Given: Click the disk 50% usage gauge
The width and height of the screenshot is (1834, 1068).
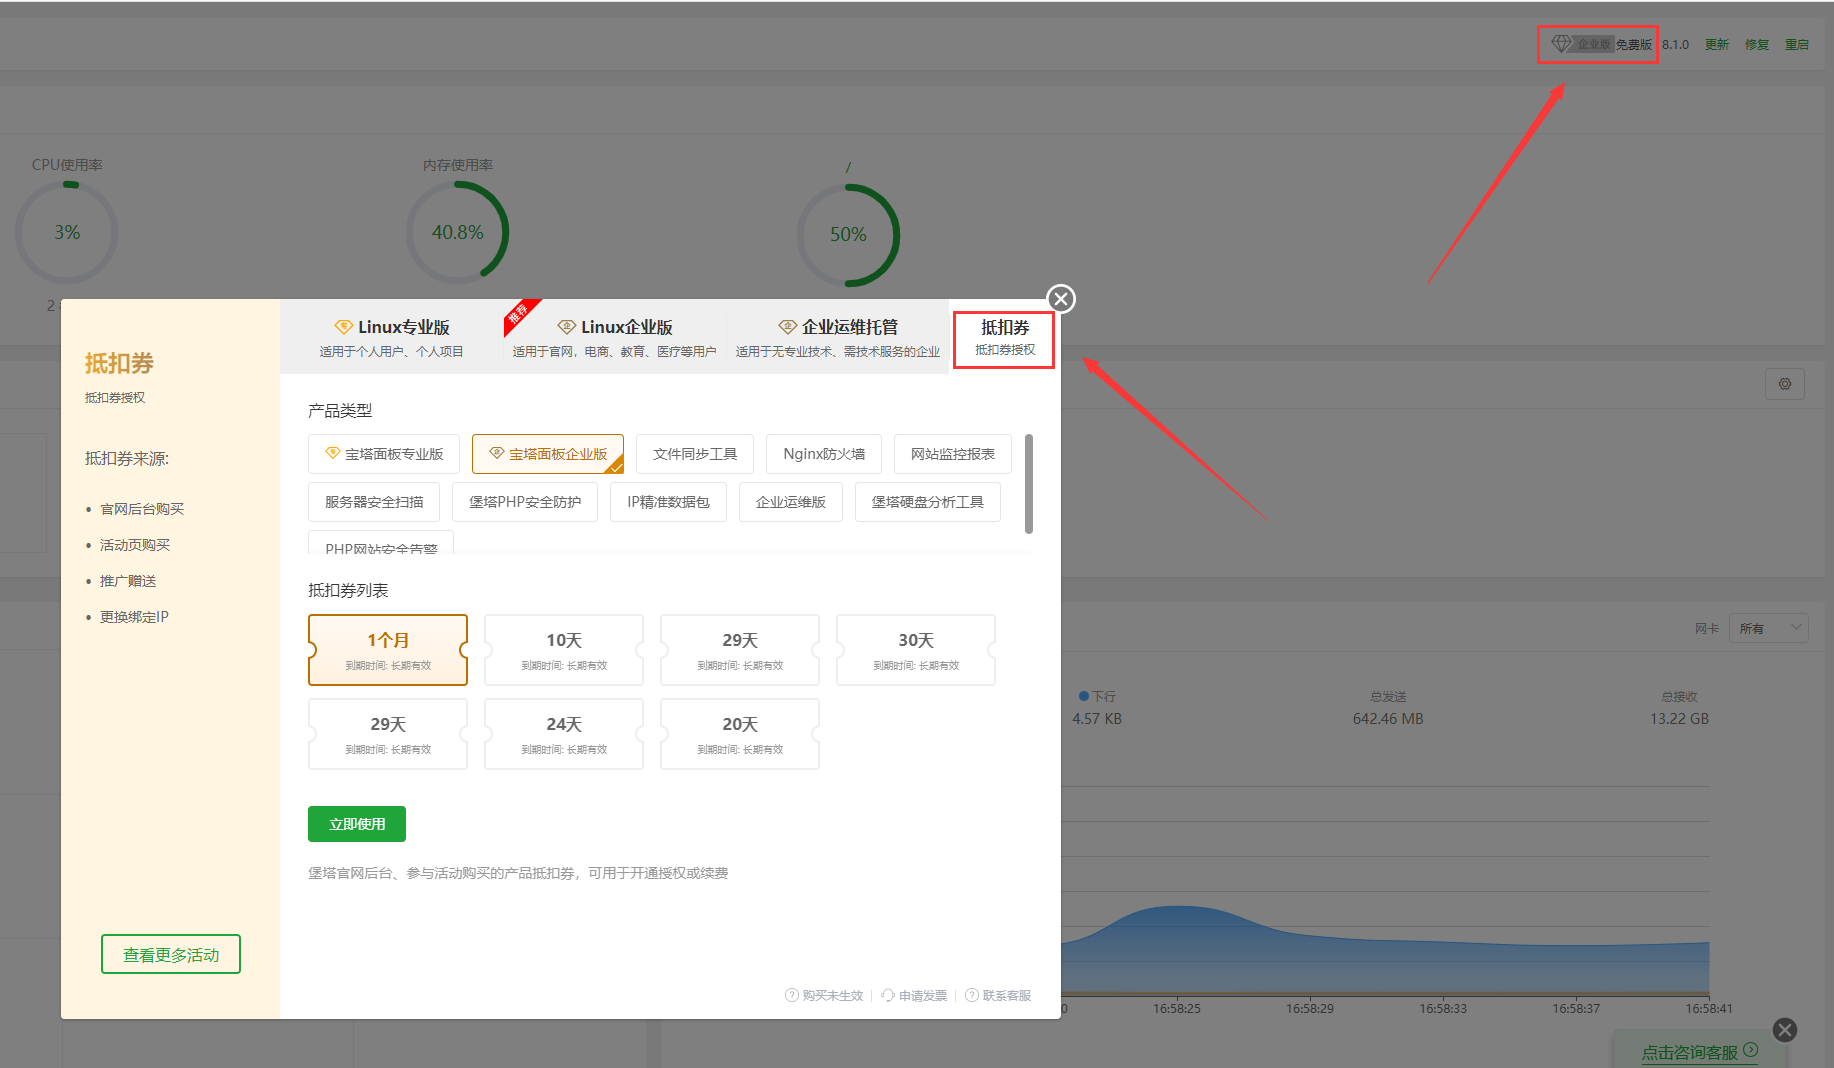Looking at the screenshot, I should (848, 234).
